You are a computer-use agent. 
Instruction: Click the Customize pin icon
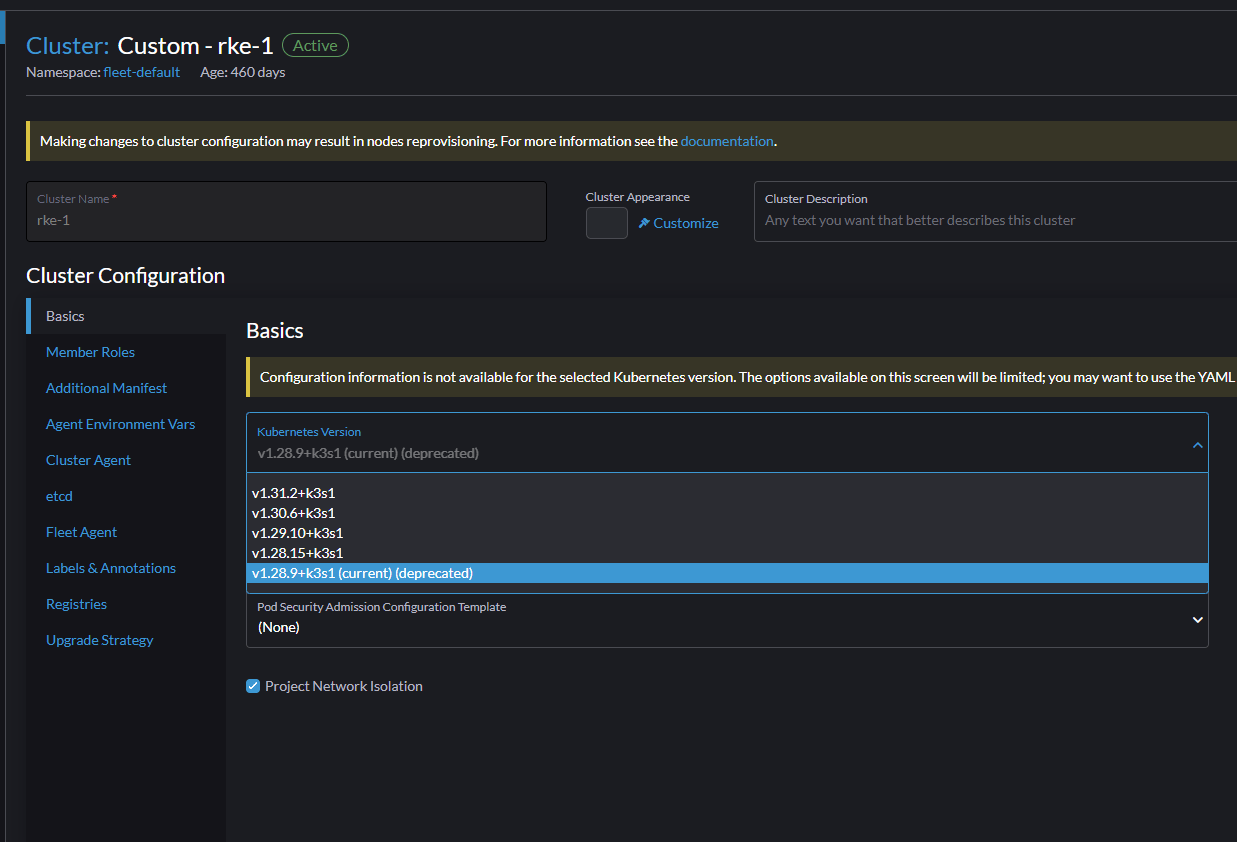point(645,223)
